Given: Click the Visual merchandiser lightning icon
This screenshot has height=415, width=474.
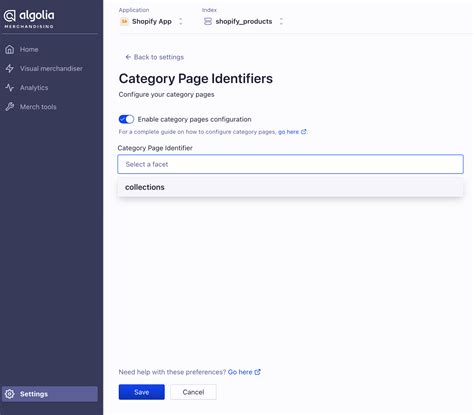Looking at the screenshot, I should click(x=10, y=68).
